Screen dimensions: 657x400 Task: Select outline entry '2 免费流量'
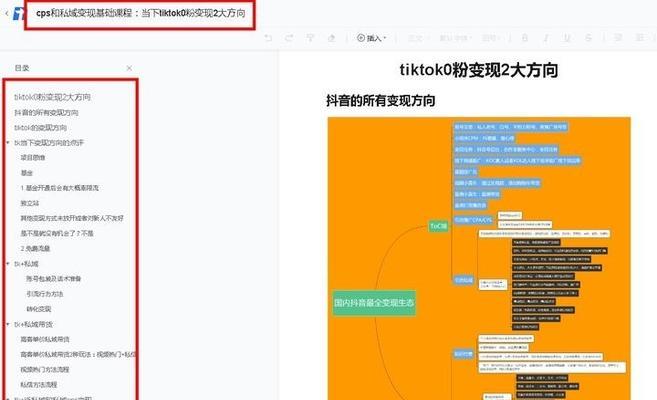click(x=35, y=248)
